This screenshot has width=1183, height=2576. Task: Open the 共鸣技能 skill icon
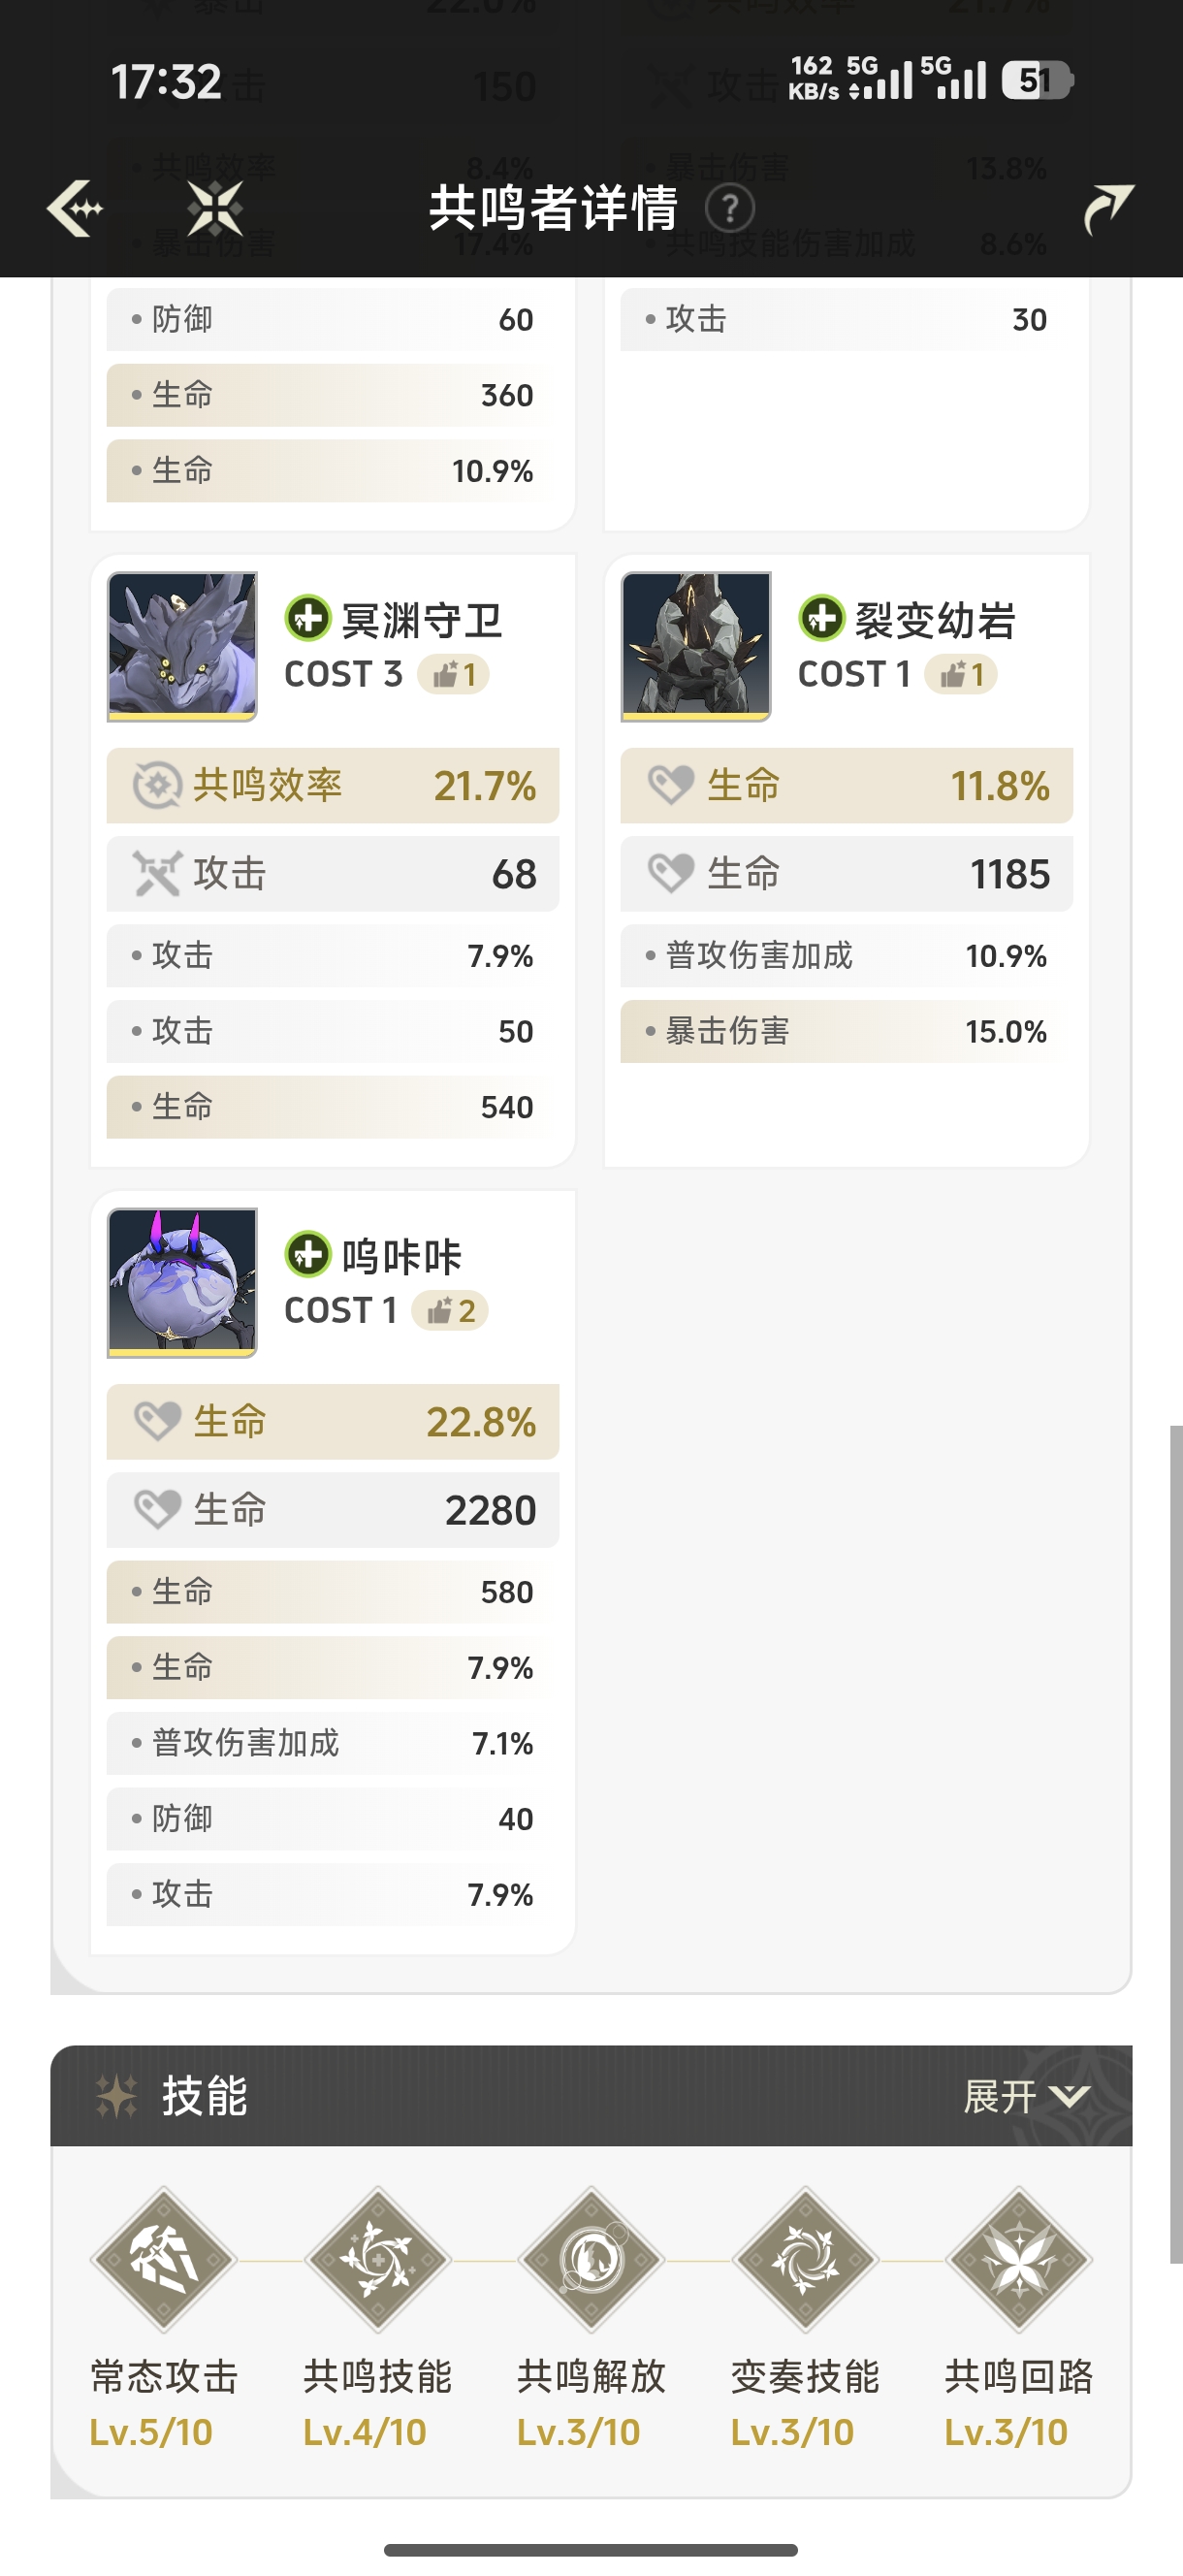[378, 2260]
